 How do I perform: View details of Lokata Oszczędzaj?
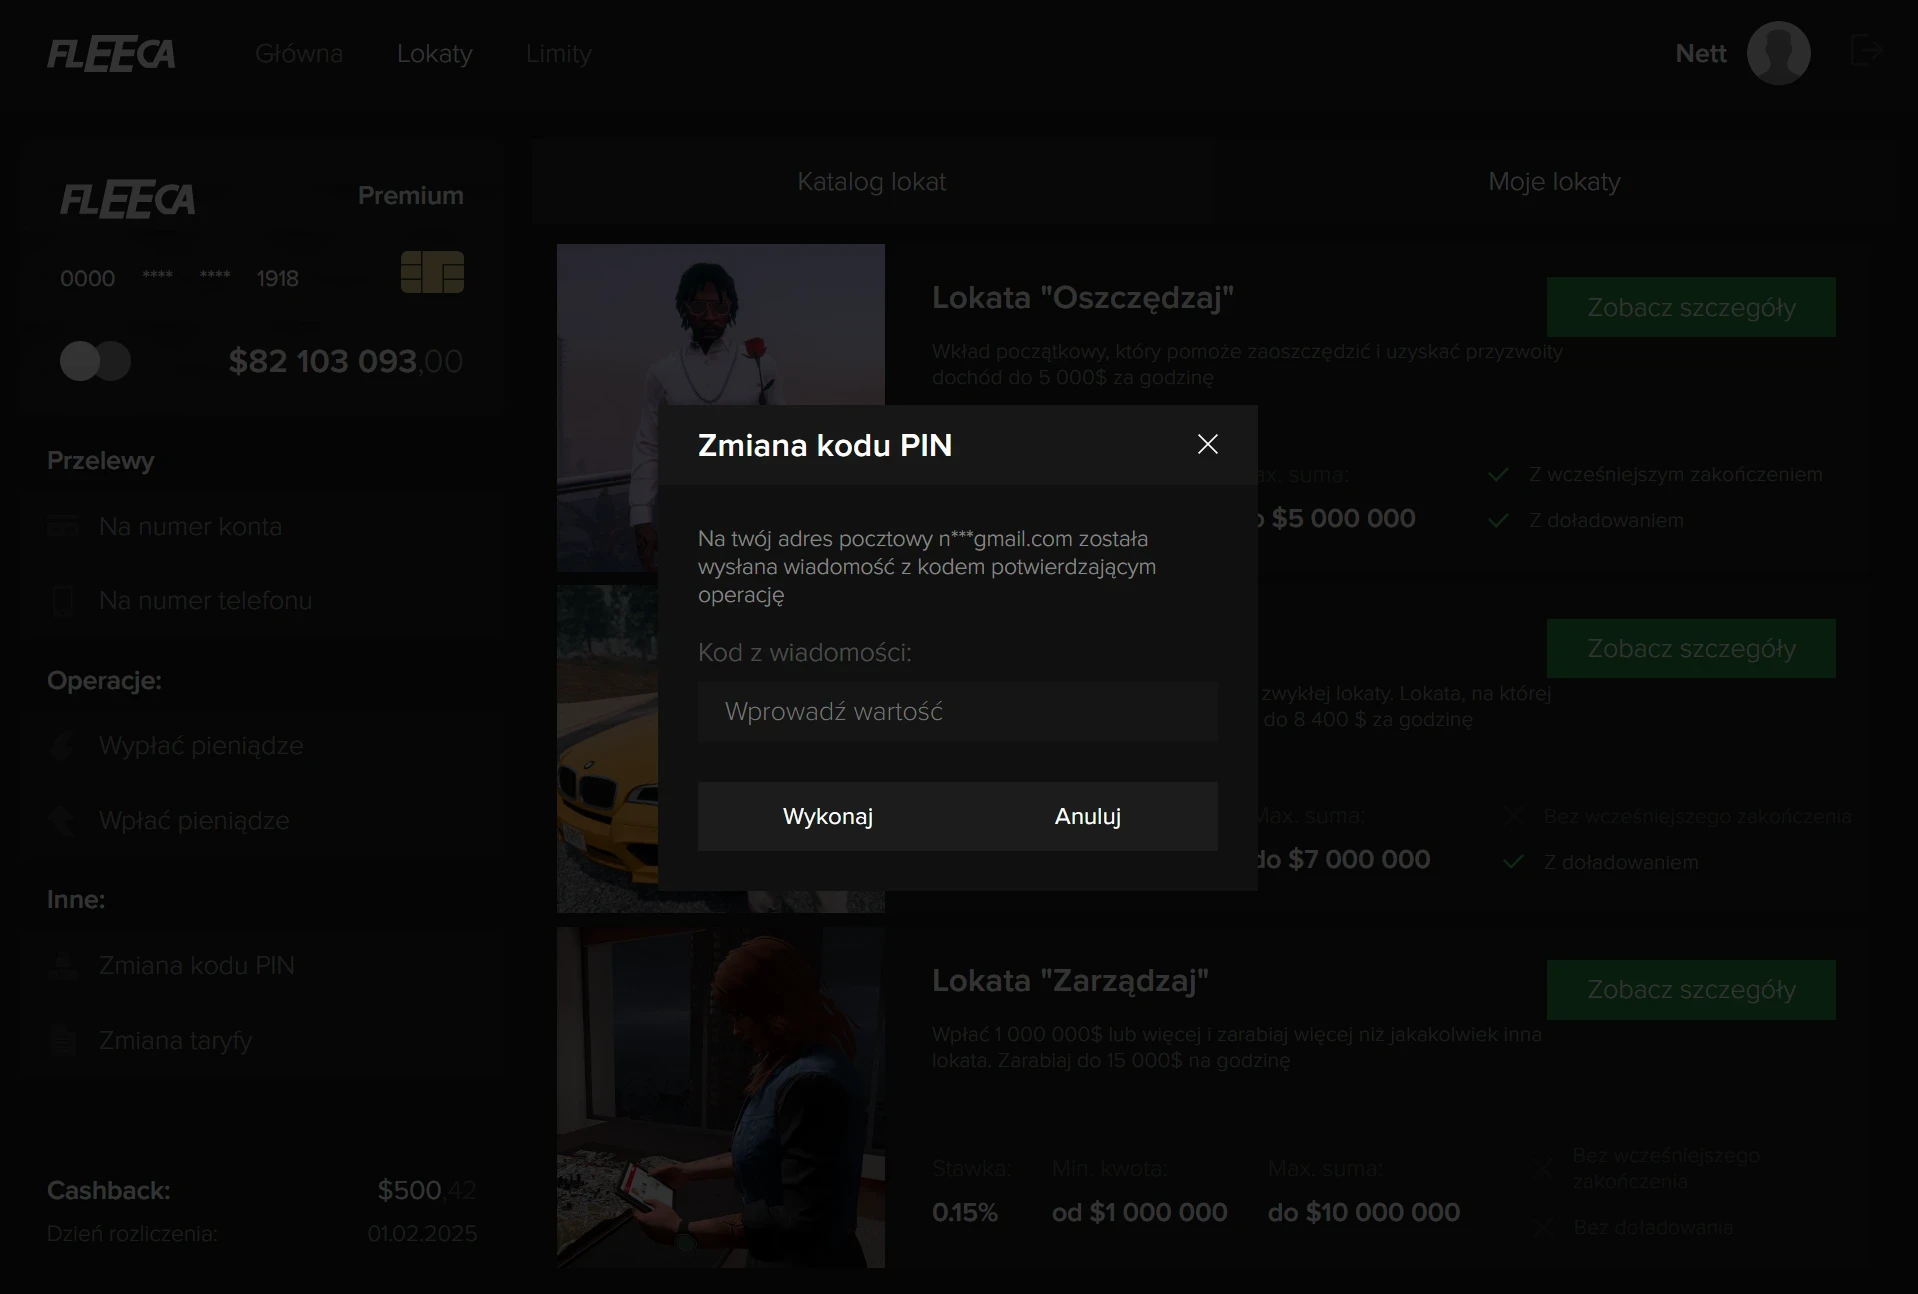1690,307
